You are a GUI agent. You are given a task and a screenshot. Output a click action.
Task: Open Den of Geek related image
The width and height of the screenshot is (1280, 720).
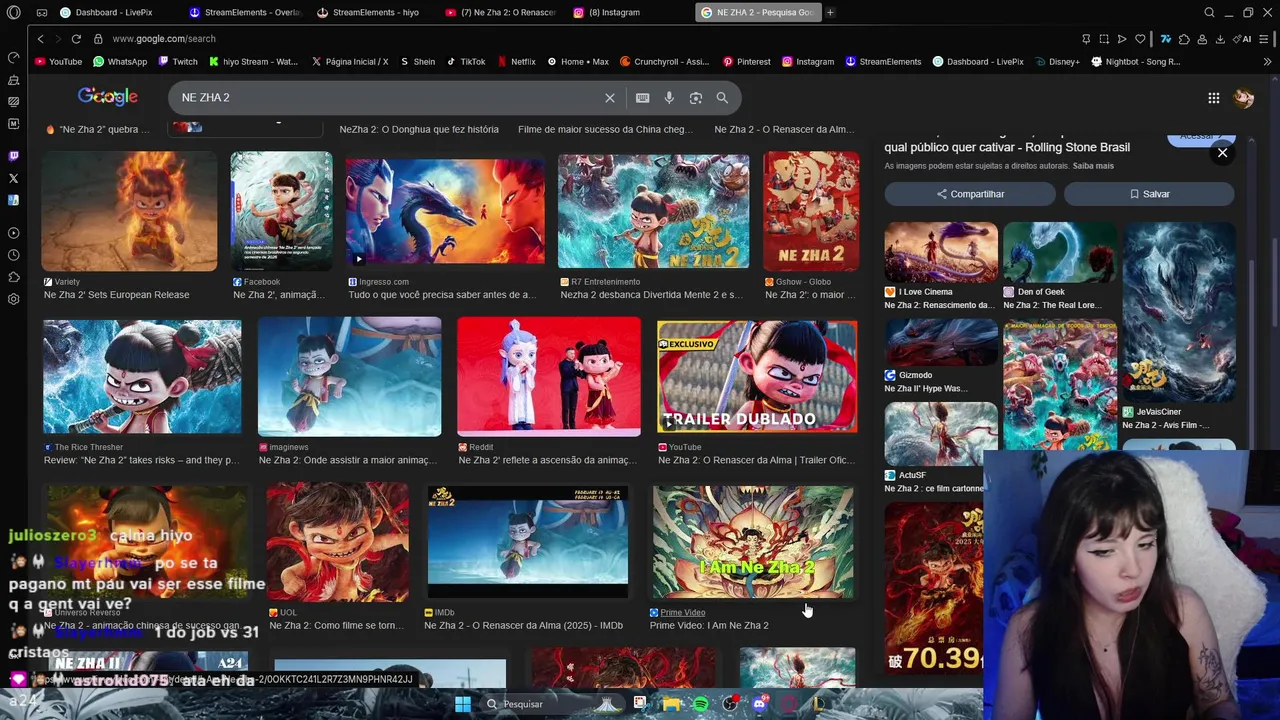pos(1060,254)
